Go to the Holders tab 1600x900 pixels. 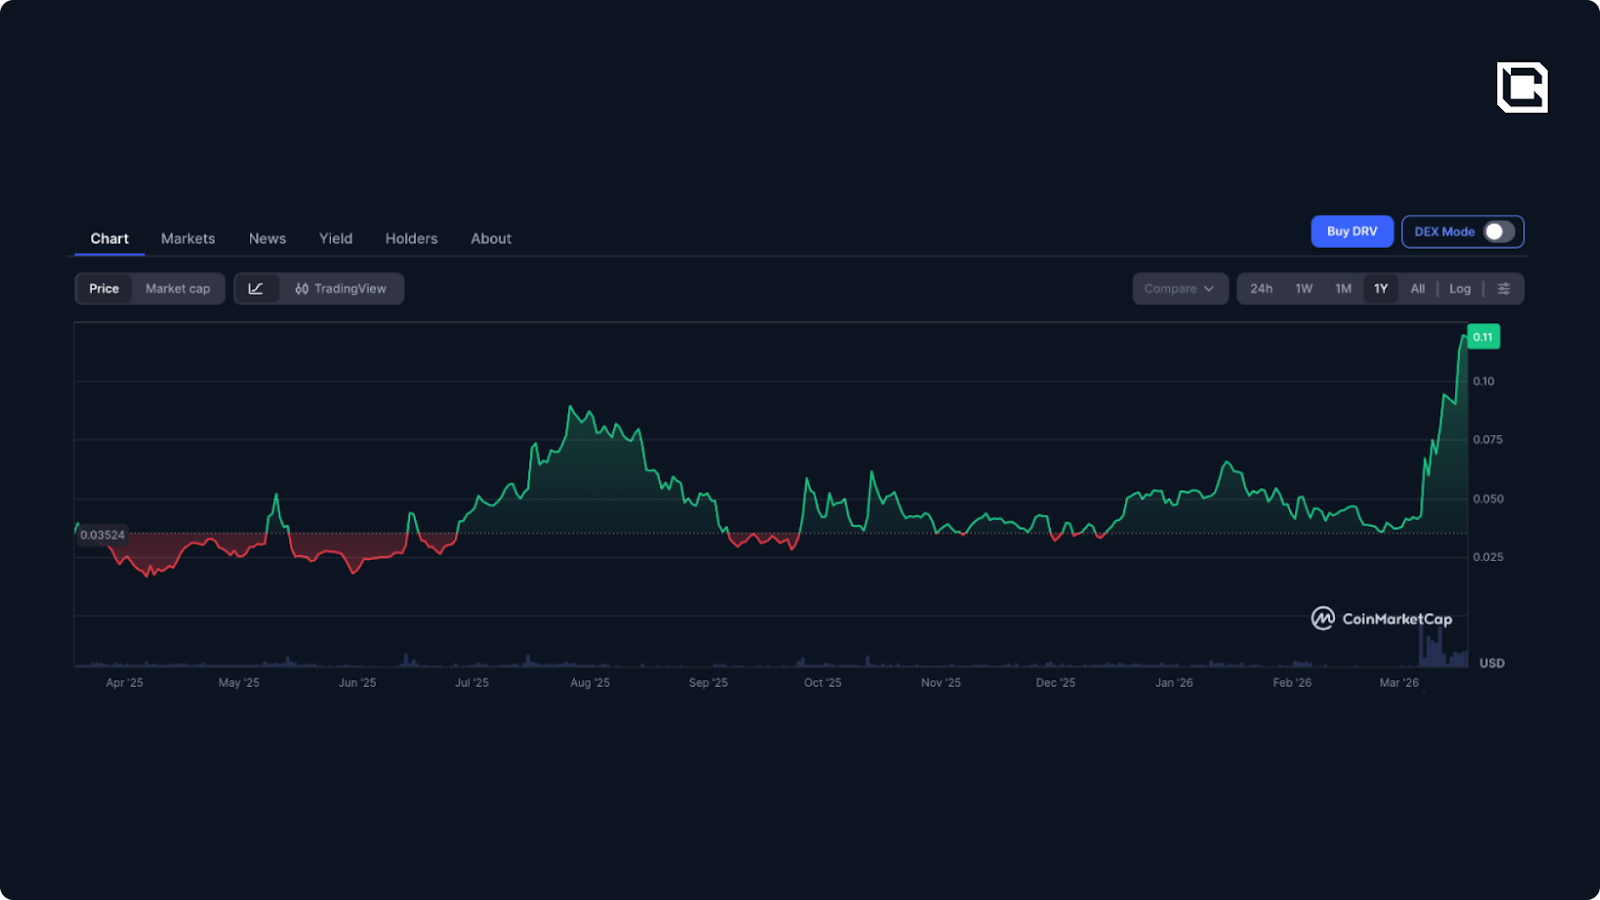point(411,239)
